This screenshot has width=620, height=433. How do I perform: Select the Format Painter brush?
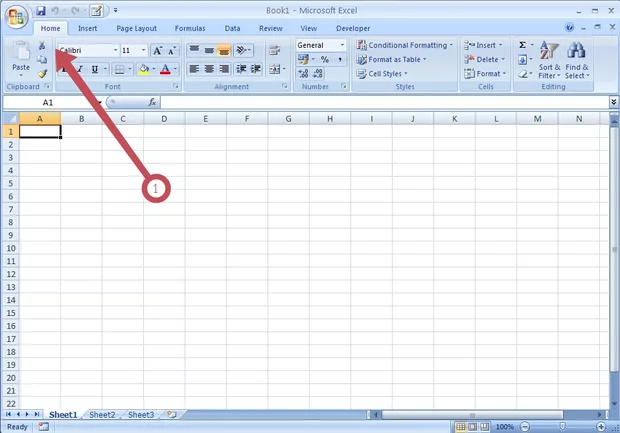click(x=42, y=74)
